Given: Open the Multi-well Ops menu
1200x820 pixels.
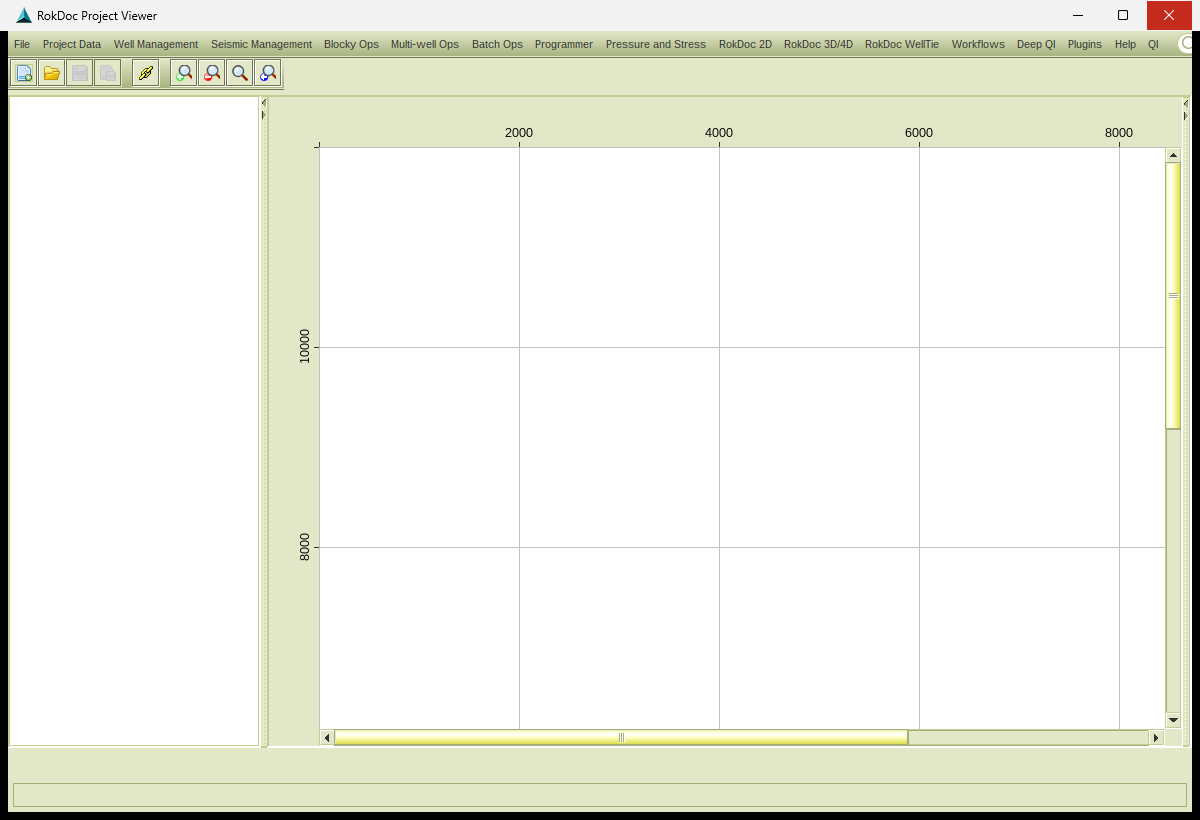Looking at the screenshot, I should tap(425, 44).
